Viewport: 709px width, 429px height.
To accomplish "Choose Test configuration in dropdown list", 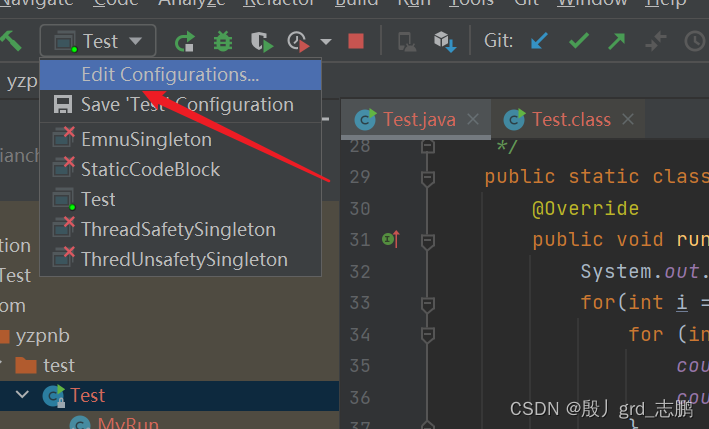I will click(x=180, y=199).
